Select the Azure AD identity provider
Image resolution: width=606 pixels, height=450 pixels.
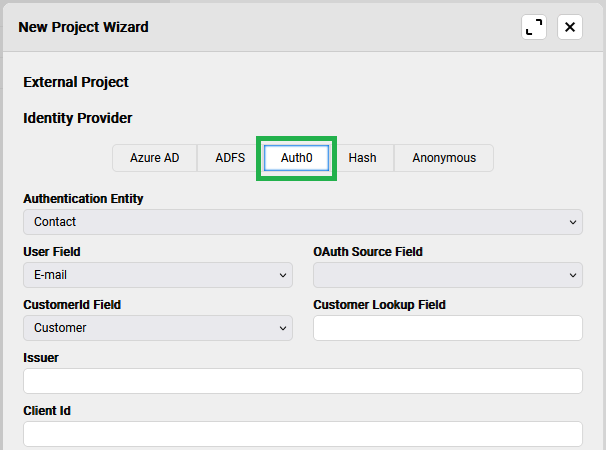pyautogui.click(x=154, y=158)
